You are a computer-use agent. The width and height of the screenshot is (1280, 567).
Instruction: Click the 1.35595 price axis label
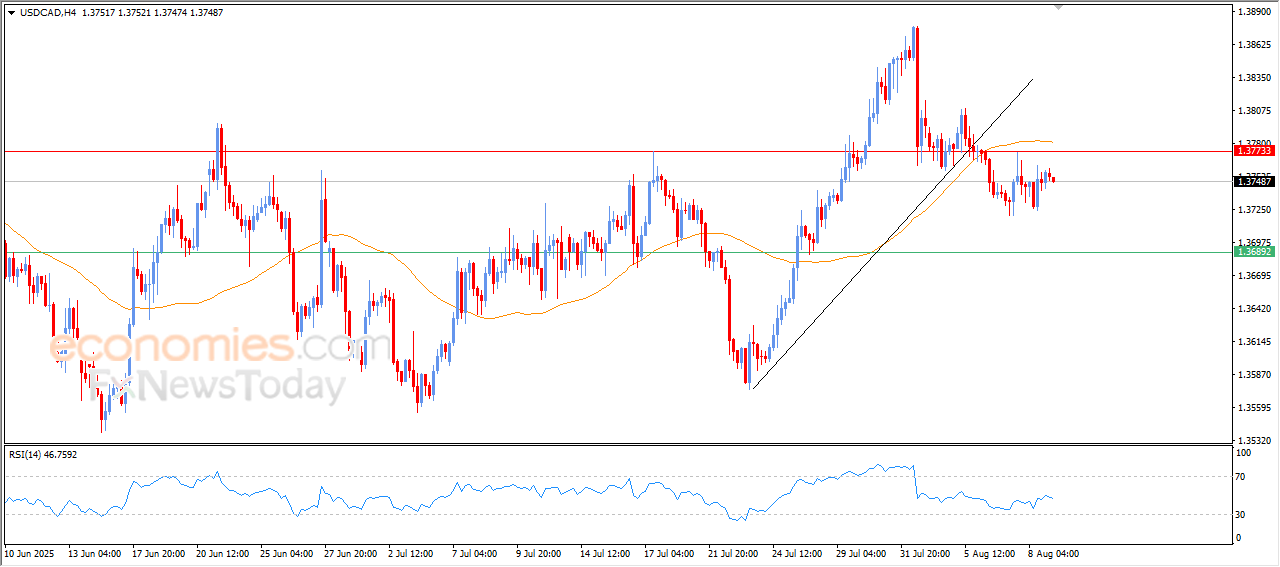pos(1255,408)
